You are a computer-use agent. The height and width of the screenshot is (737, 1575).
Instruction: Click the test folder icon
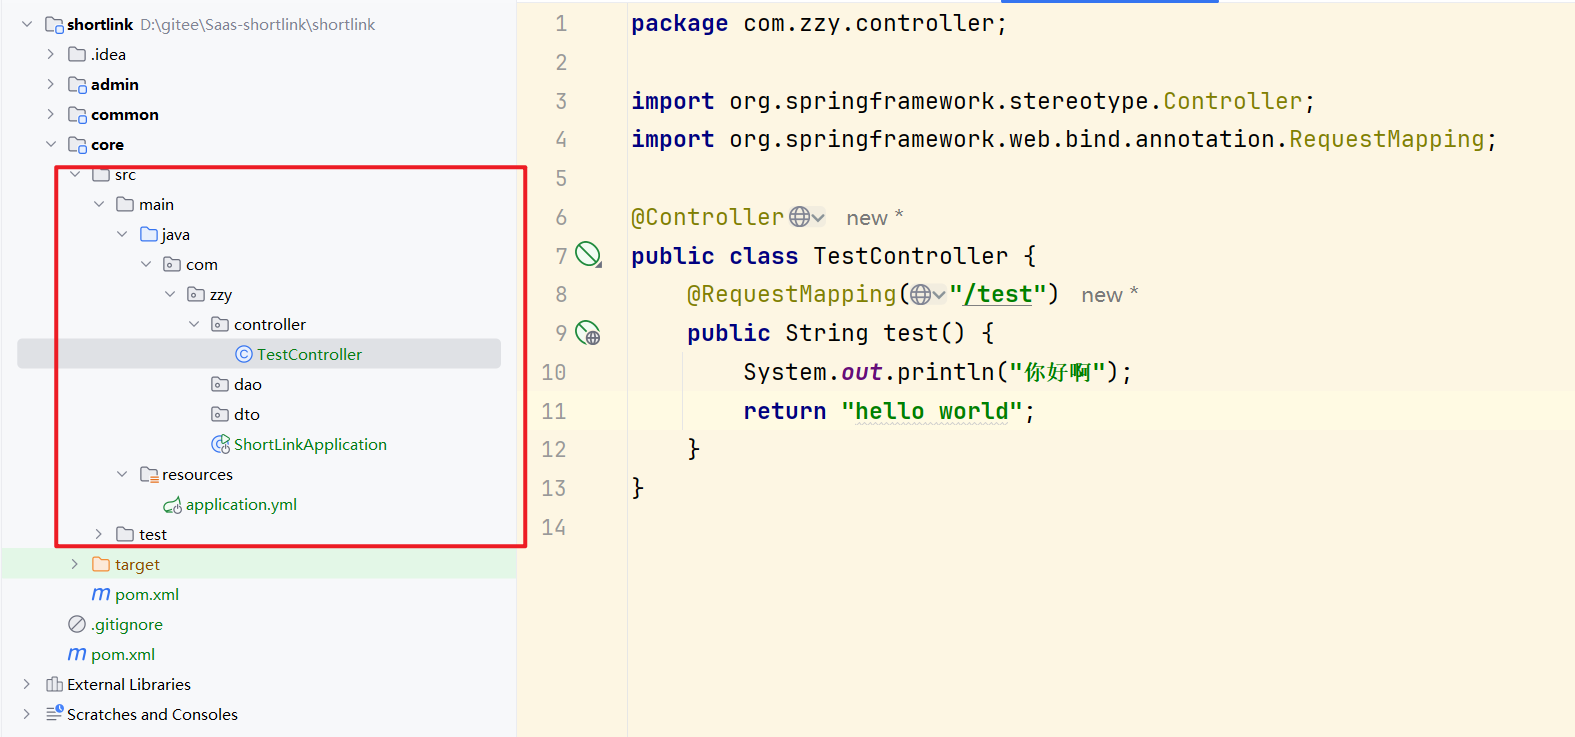(125, 534)
